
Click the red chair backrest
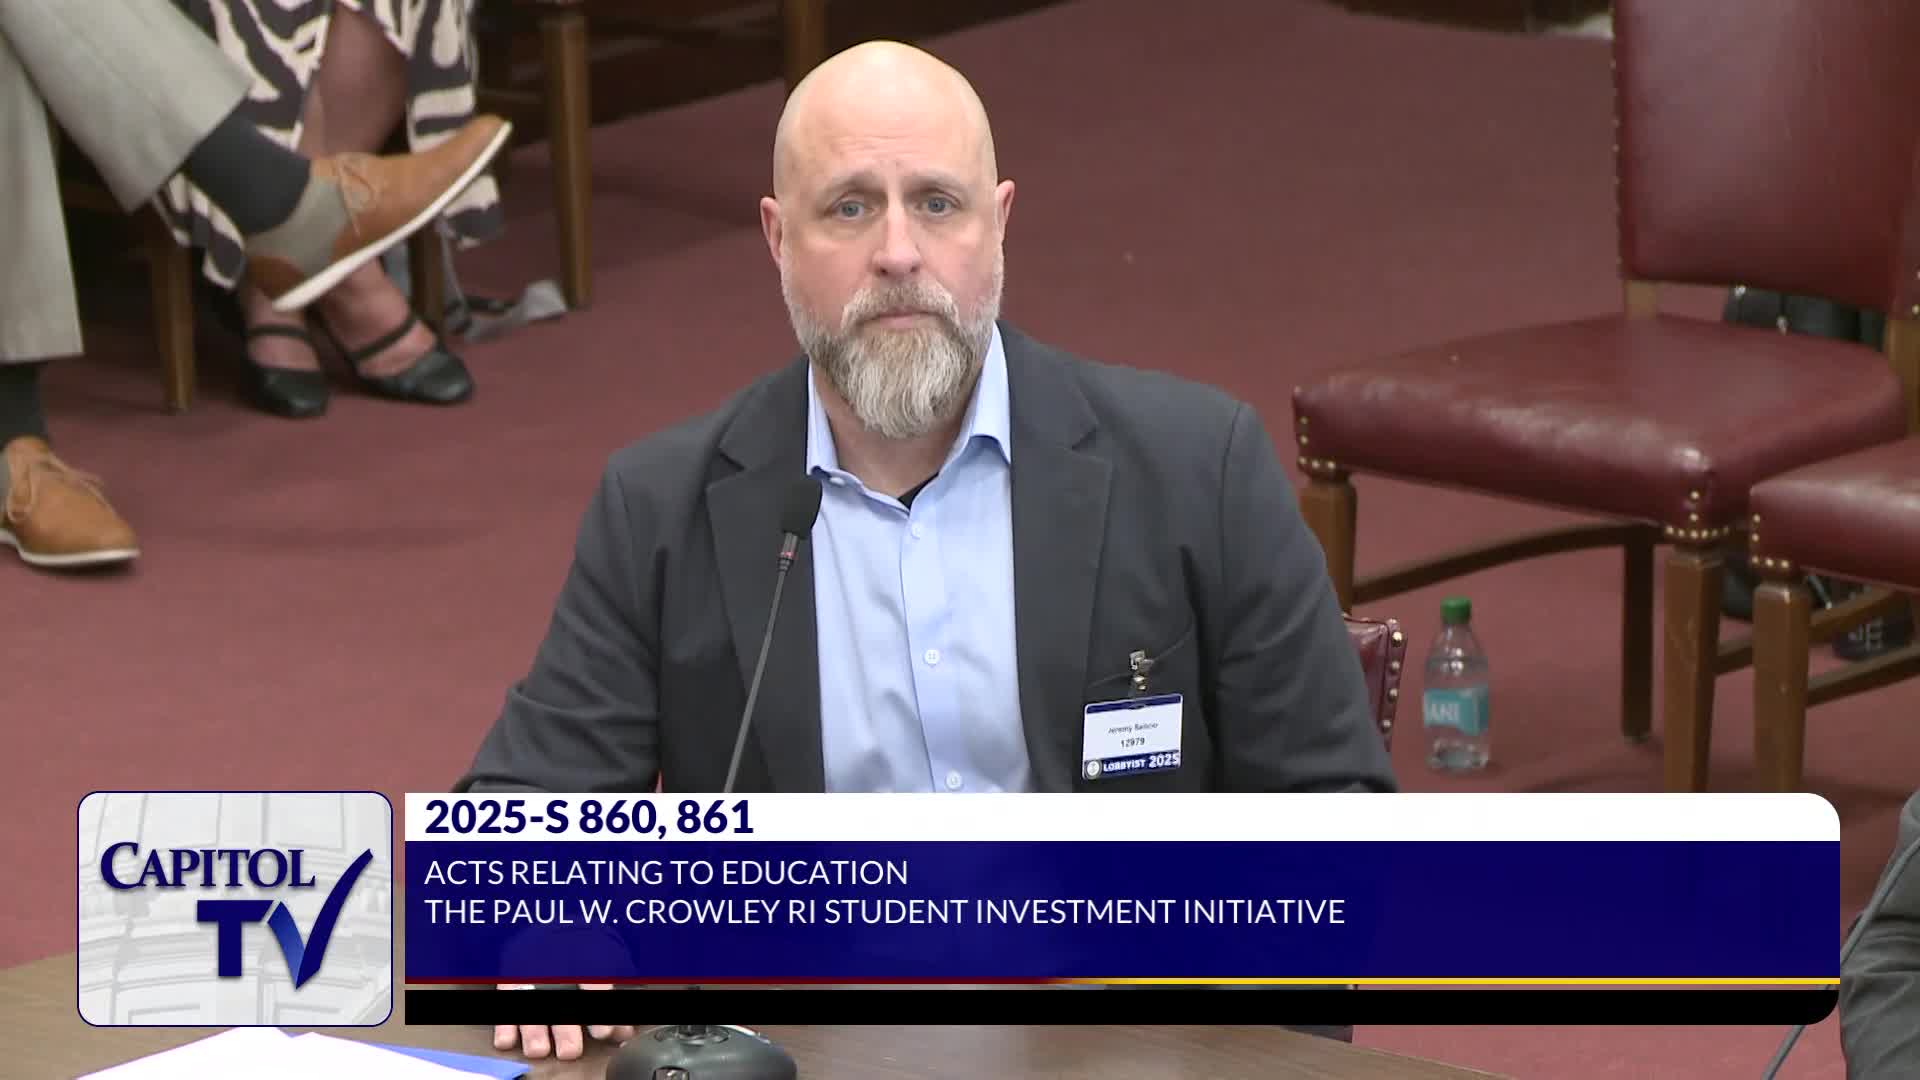tap(1760, 140)
